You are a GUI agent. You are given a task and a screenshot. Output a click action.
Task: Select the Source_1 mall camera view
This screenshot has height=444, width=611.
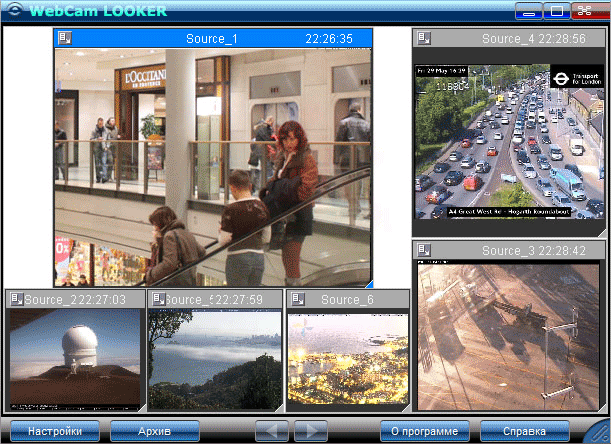[x=213, y=167]
